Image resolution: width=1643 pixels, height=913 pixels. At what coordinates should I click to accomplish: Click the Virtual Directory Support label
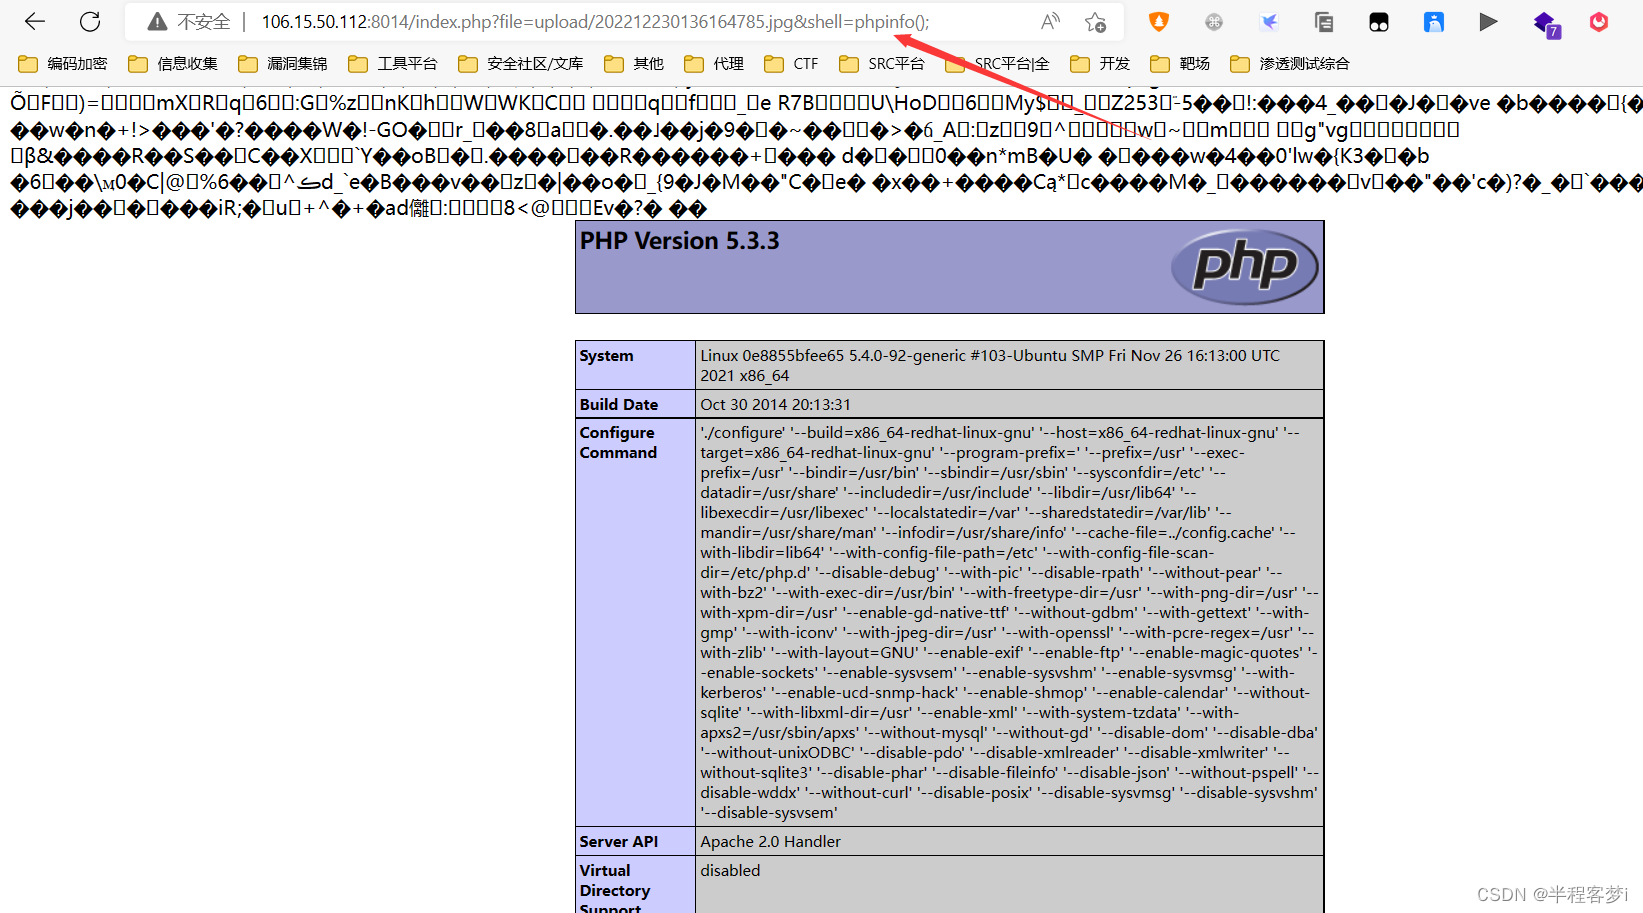tap(615, 890)
